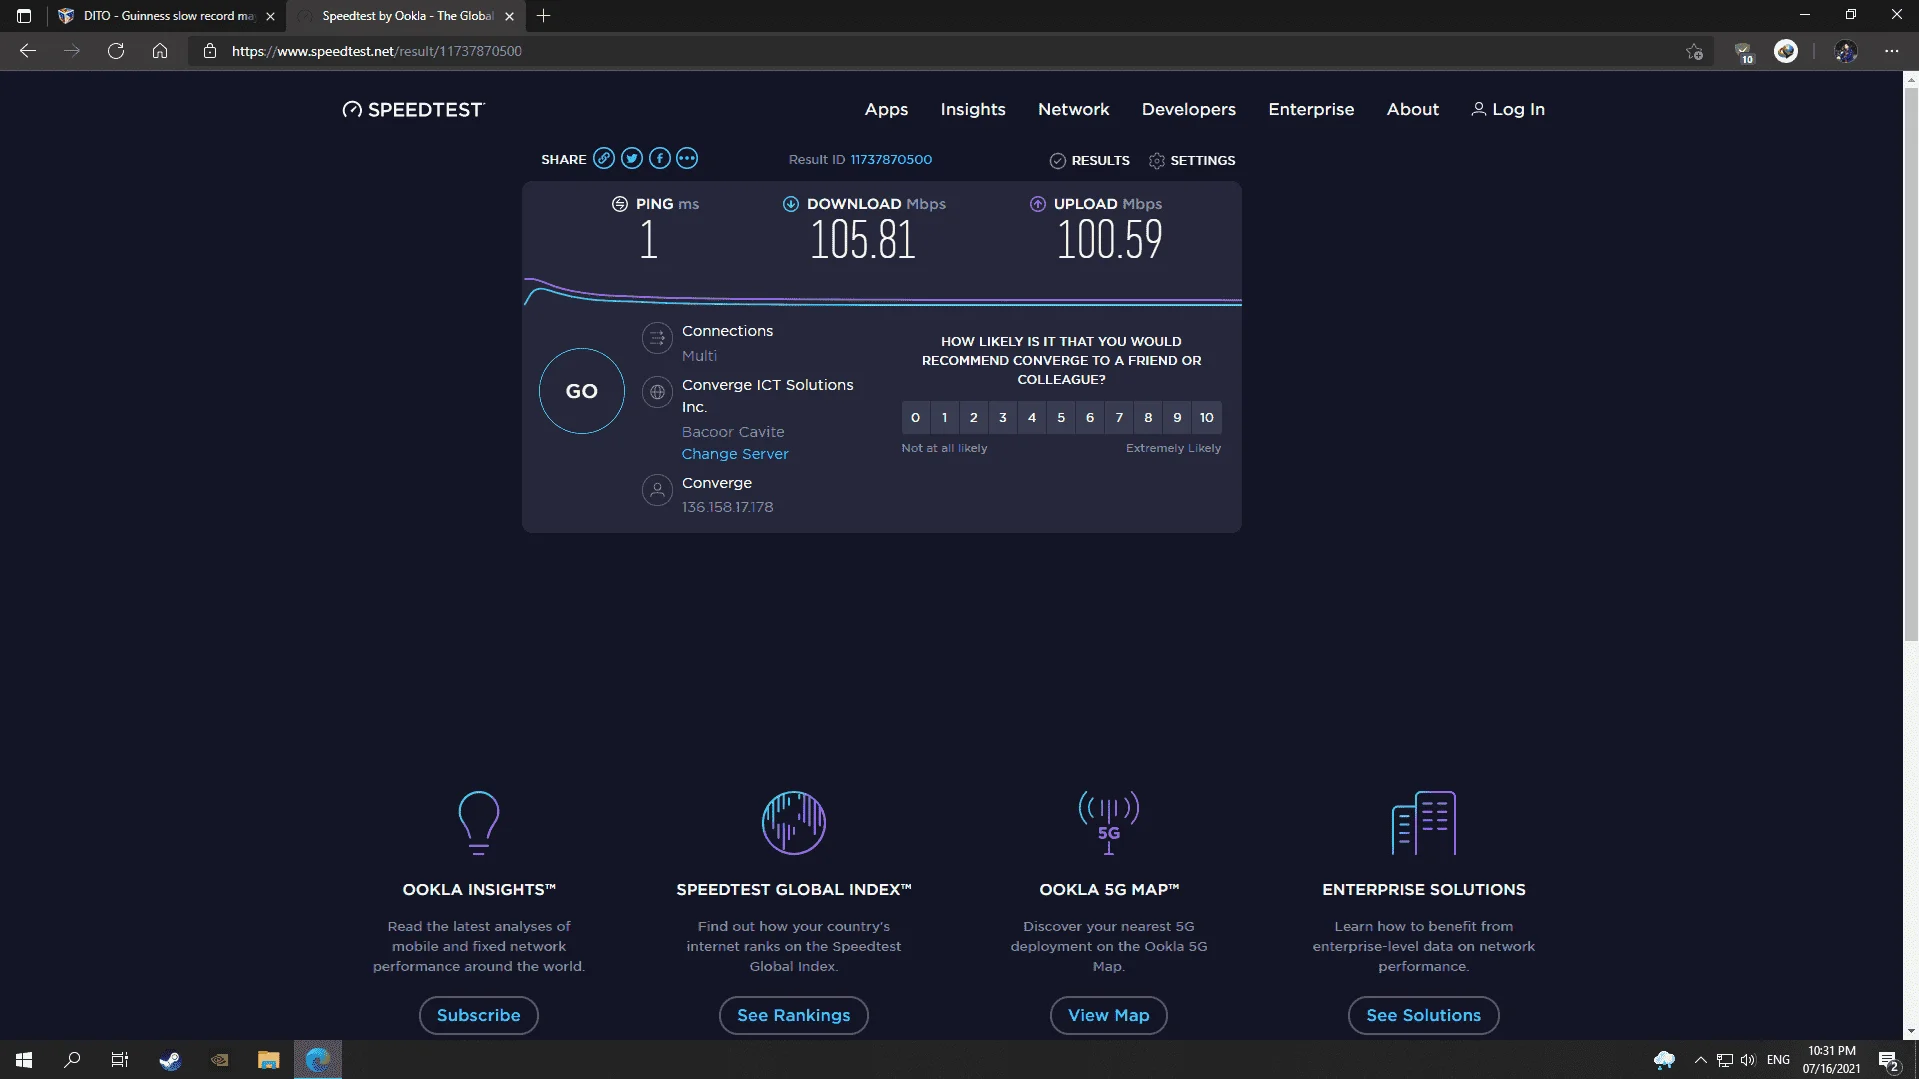Click See Rankings button
This screenshot has height=1079, width=1919.
pyautogui.click(x=794, y=1015)
